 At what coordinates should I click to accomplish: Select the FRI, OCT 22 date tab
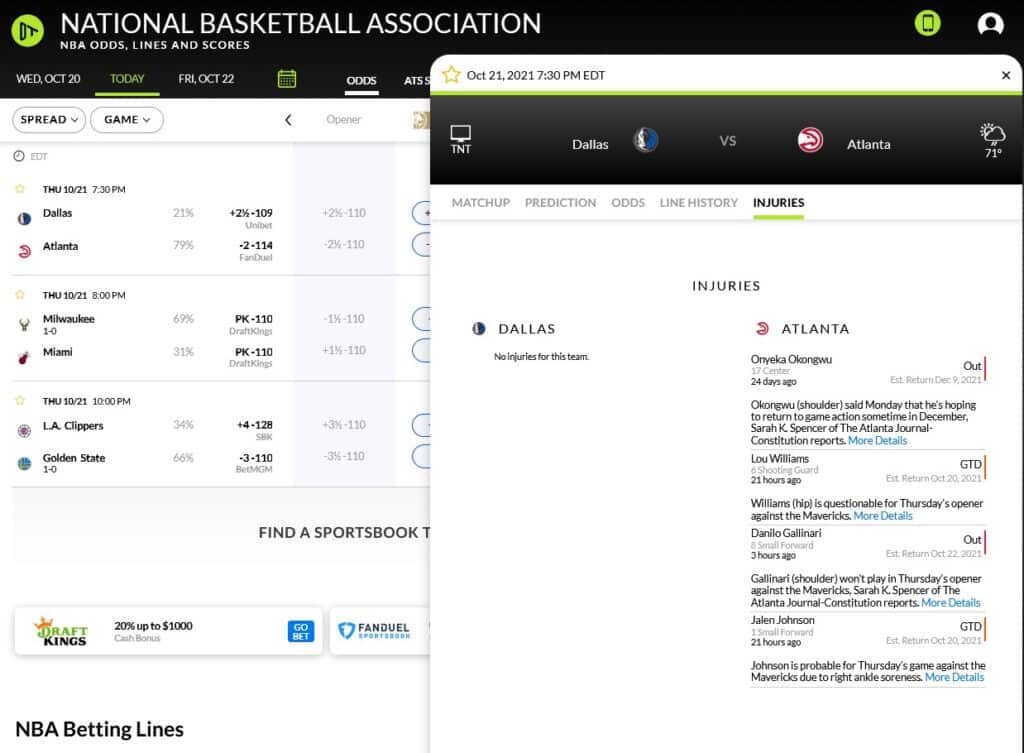click(206, 78)
